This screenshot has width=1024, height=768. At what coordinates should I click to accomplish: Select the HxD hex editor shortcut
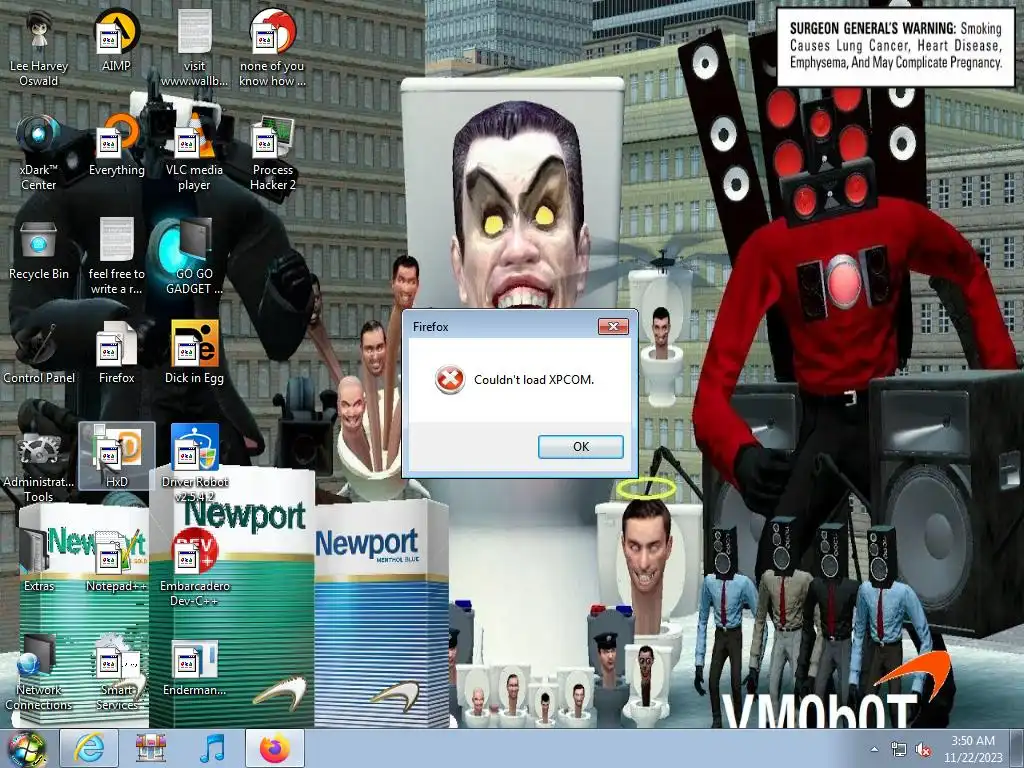(116, 456)
